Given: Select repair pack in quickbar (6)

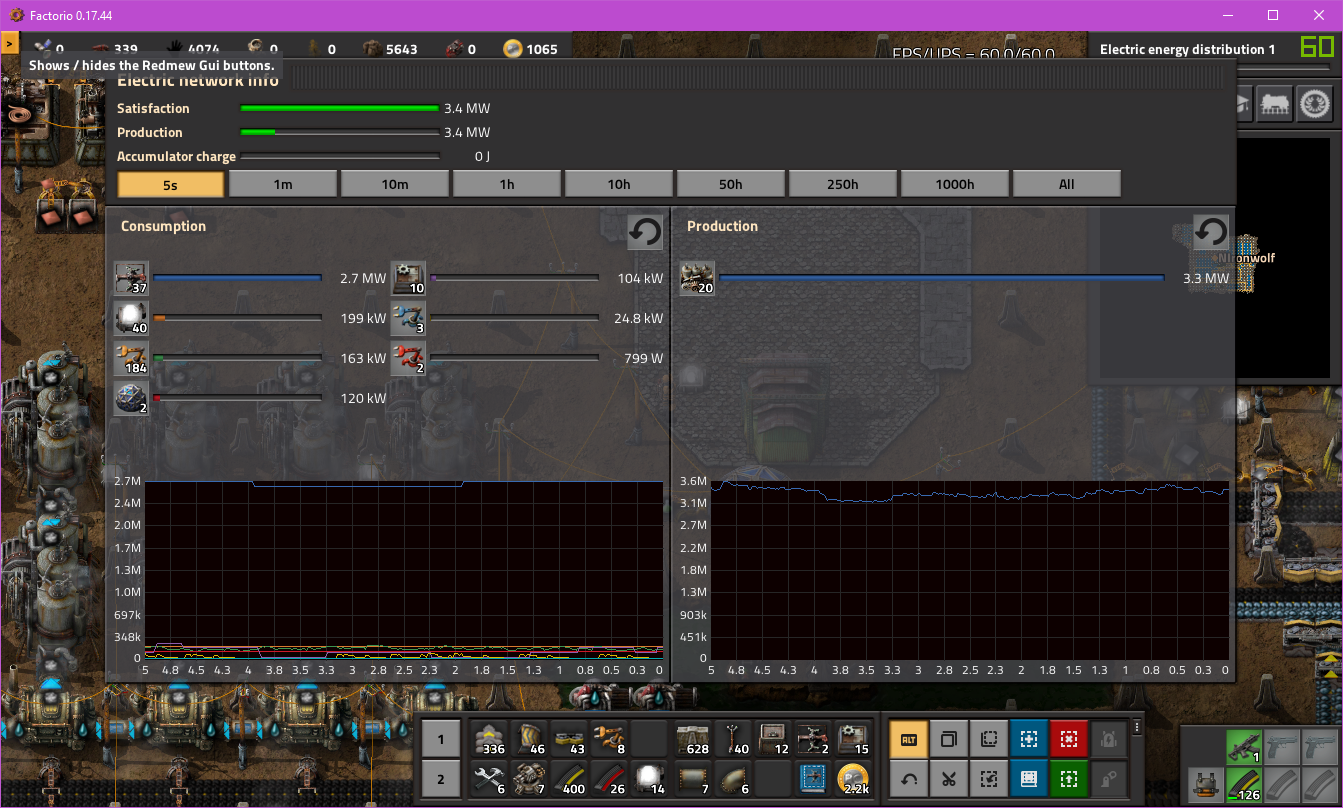Looking at the screenshot, I should [490, 778].
